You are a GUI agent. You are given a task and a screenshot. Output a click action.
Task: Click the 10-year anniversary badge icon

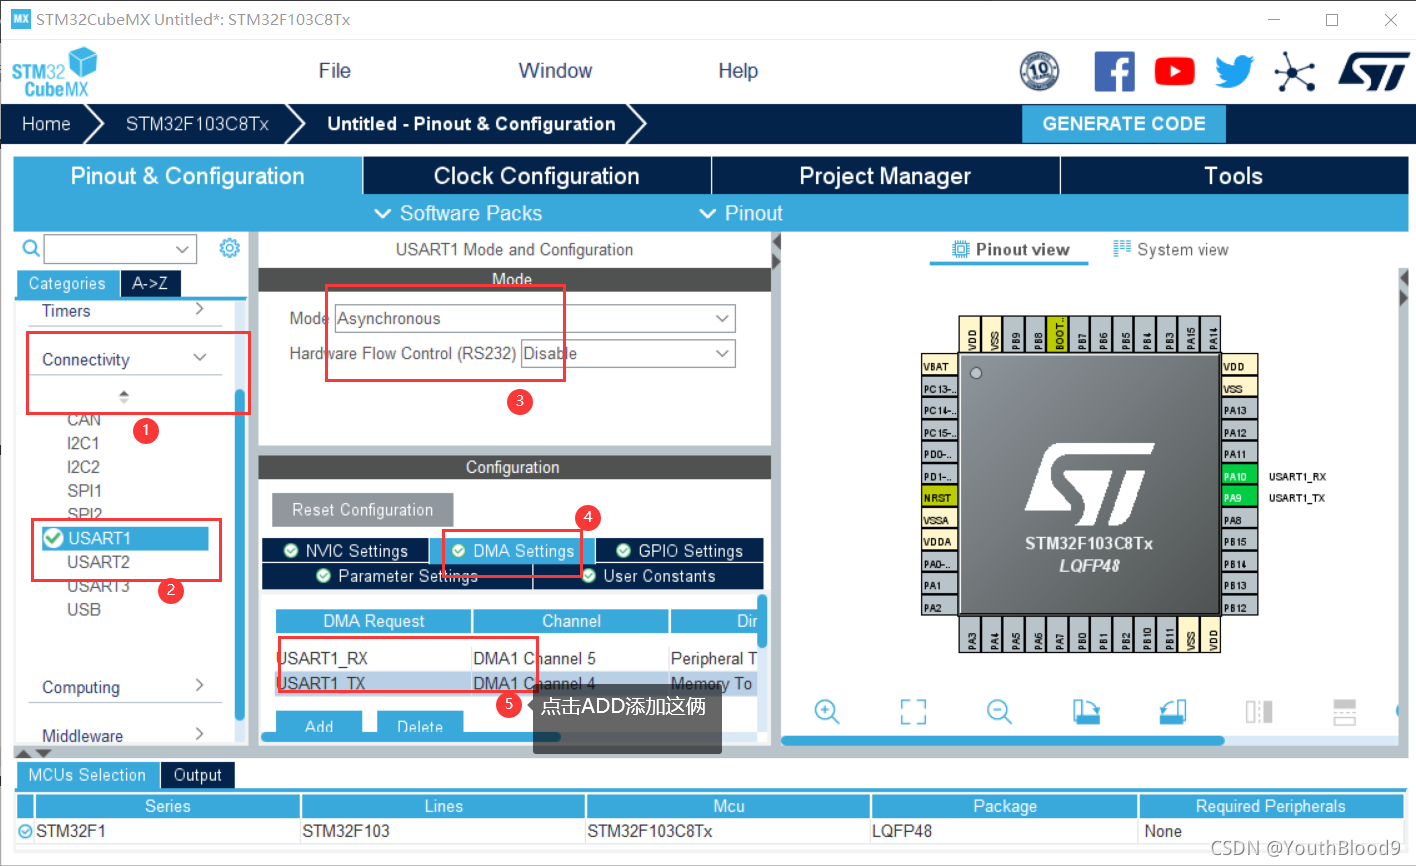click(x=1039, y=72)
